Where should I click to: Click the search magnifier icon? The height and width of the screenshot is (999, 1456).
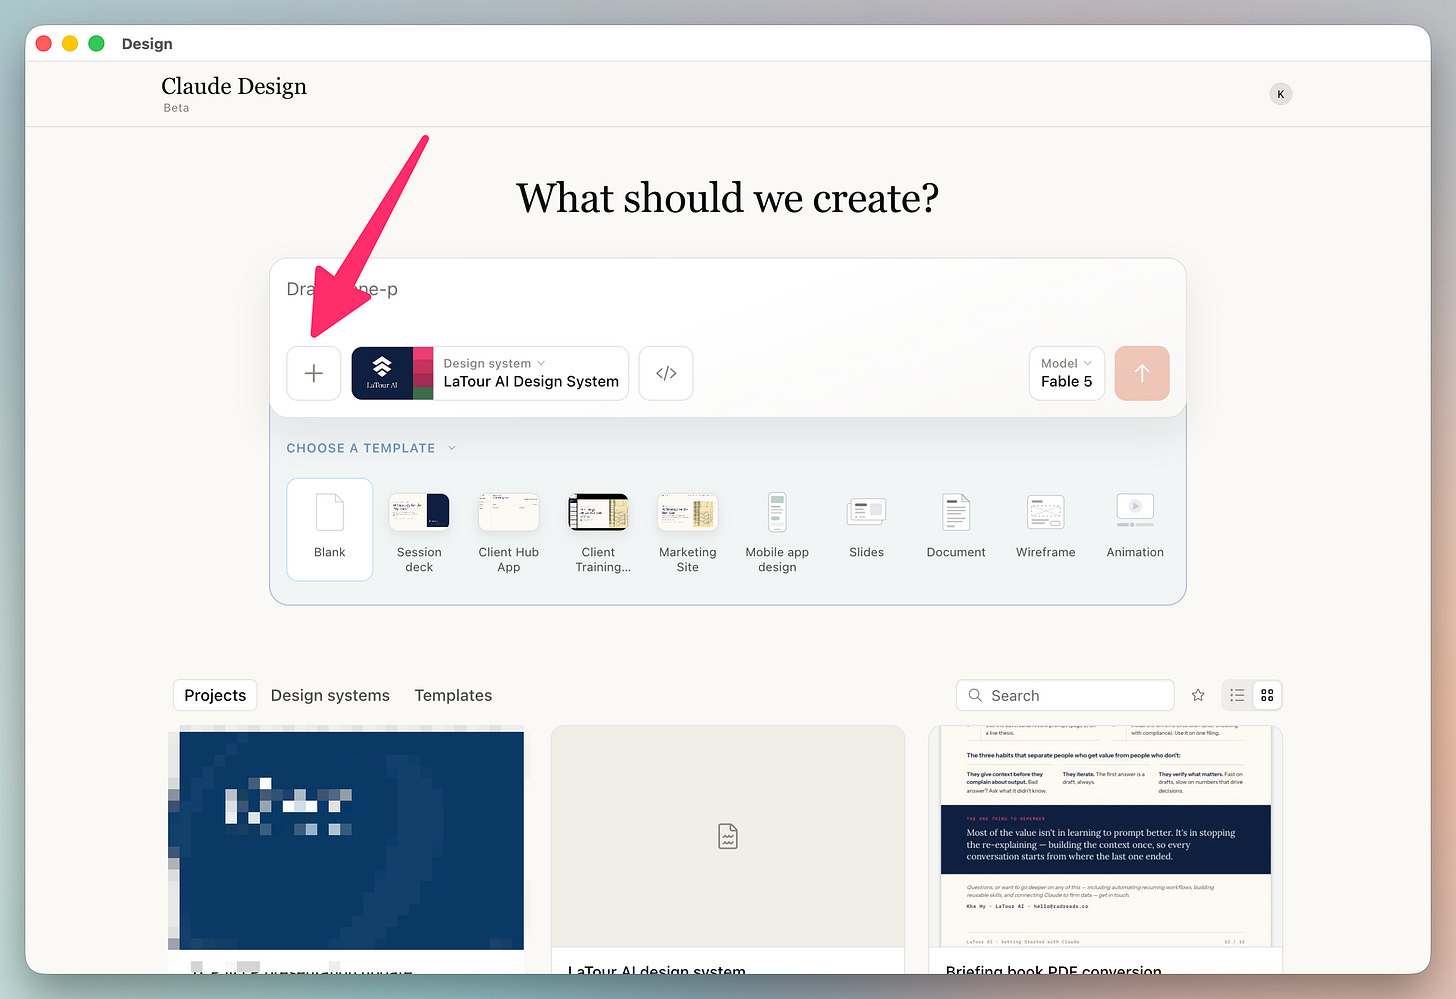click(x=975, y=695)
